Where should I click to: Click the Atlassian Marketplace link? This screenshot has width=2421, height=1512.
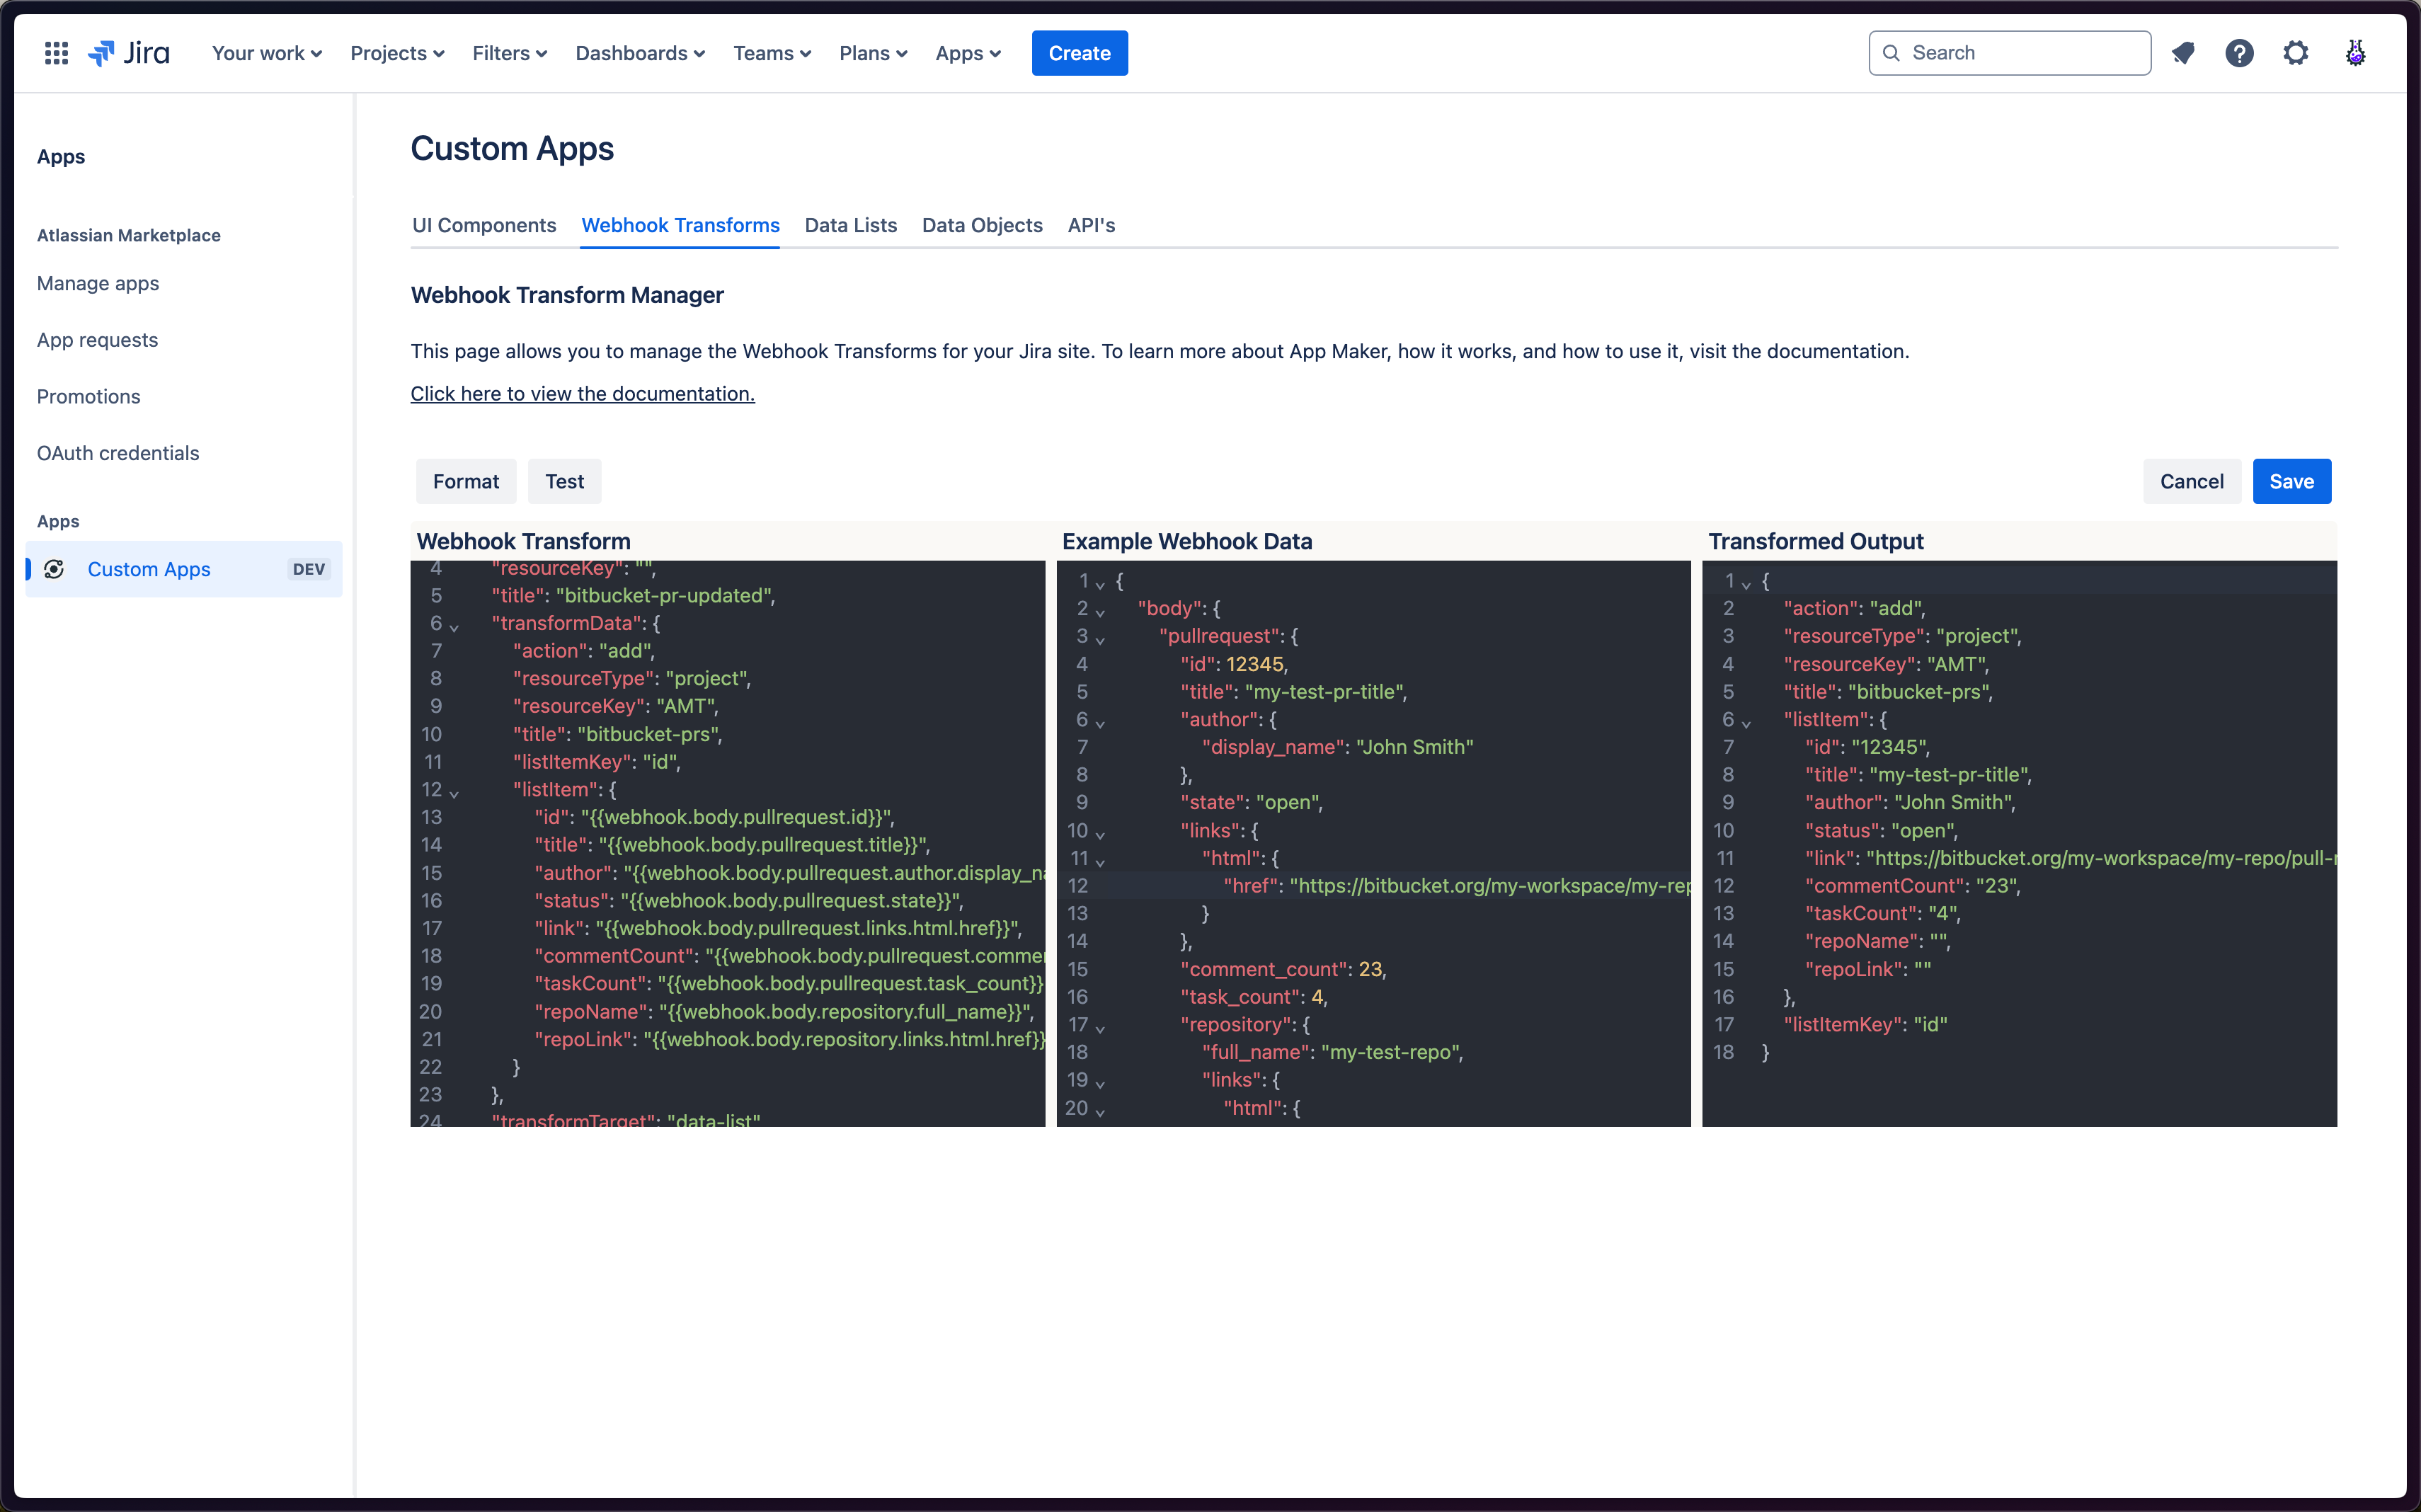127,234
